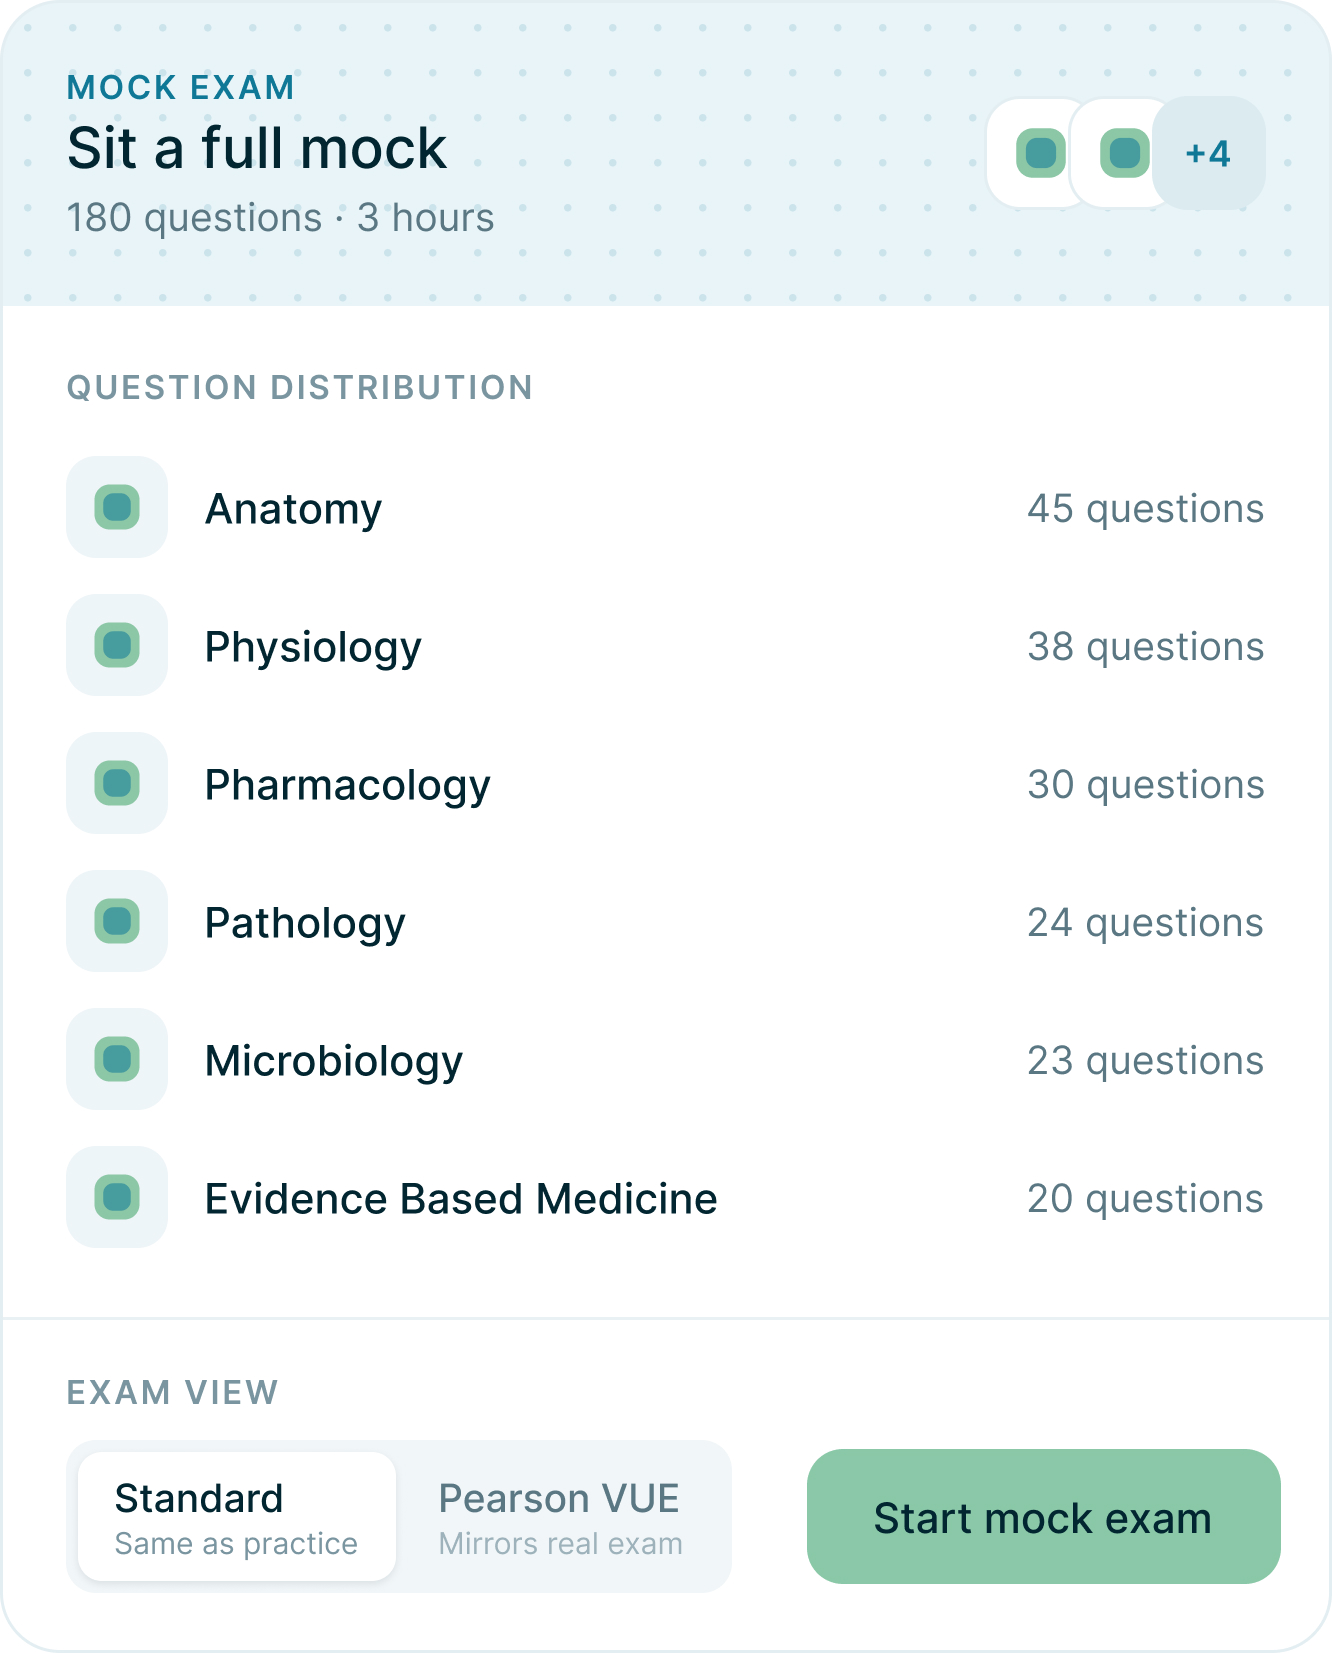1332x1653 pixels.
Task: Click the 30 questions count for Pharmacology
Action: [1145, 785]
